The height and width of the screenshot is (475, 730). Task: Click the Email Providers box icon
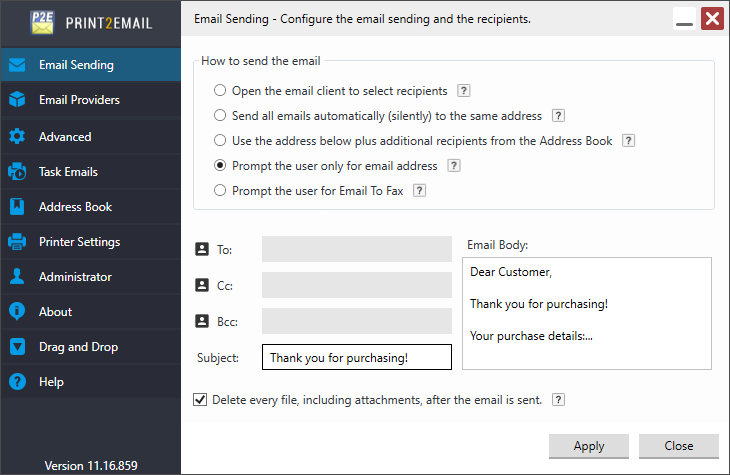point(17,100)
